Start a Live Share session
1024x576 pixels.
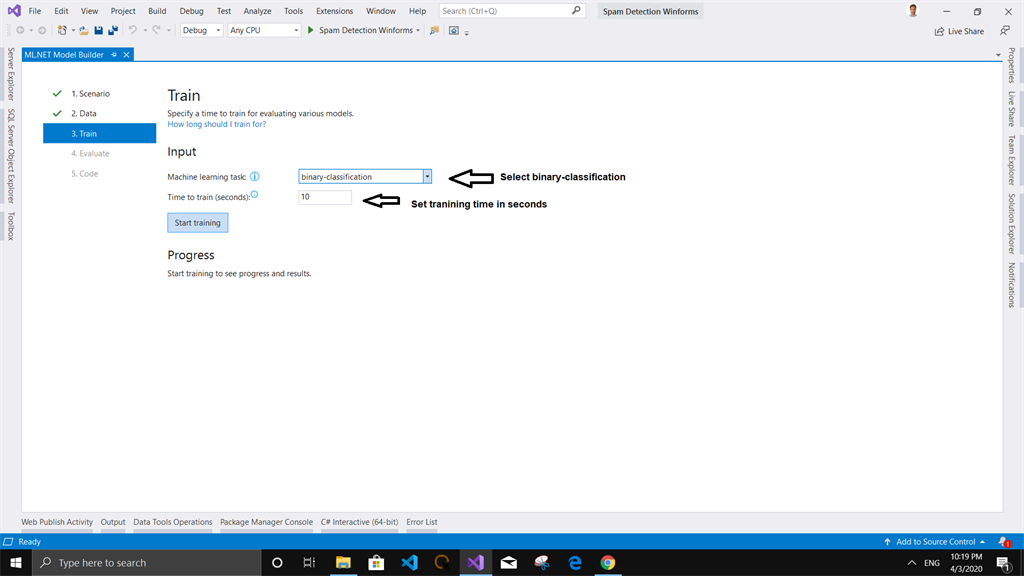[x=958, y=31]
